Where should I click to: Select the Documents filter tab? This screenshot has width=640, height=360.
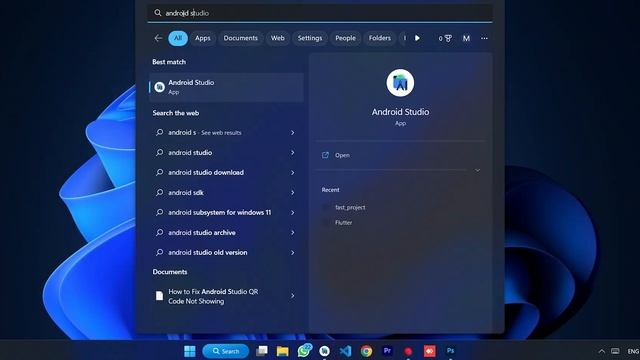click(x=240, y=38)
